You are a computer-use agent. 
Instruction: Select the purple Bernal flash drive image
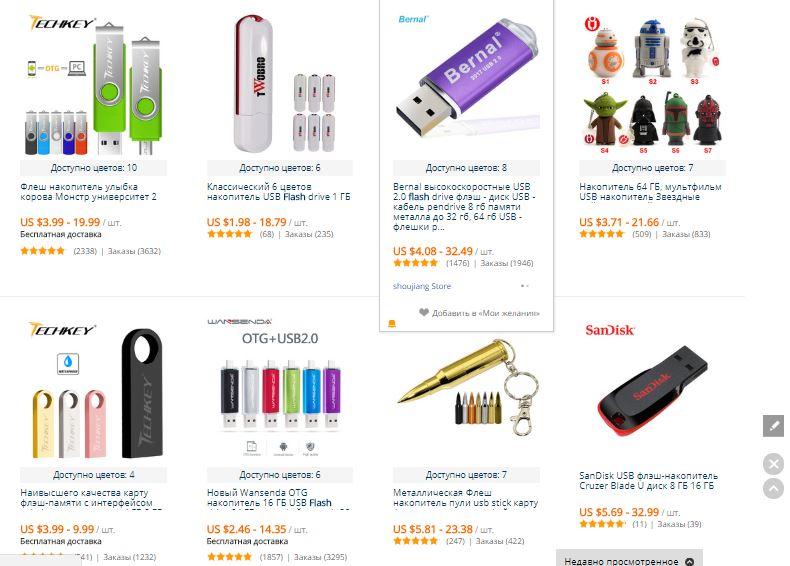[x=467, y=81]
